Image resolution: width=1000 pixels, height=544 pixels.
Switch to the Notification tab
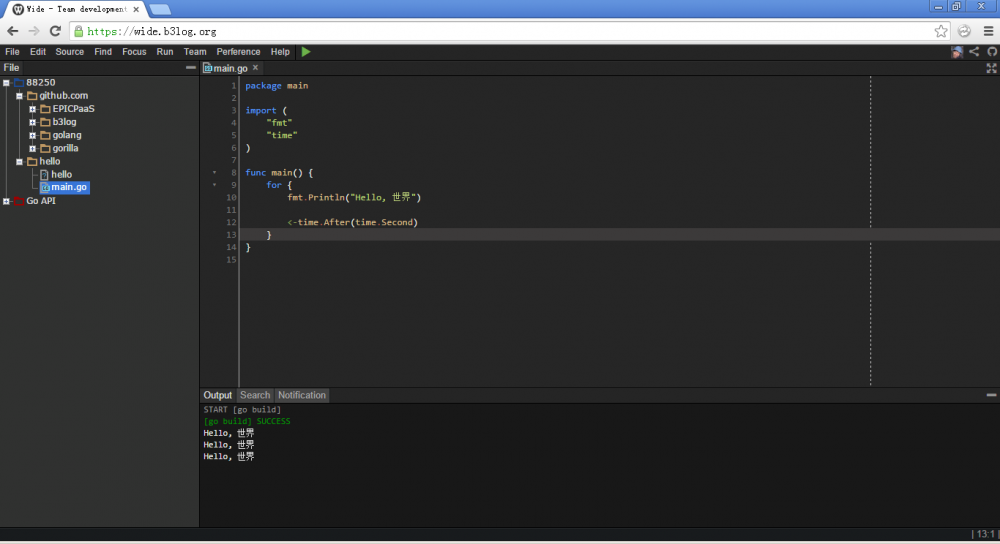pos(302,395)
